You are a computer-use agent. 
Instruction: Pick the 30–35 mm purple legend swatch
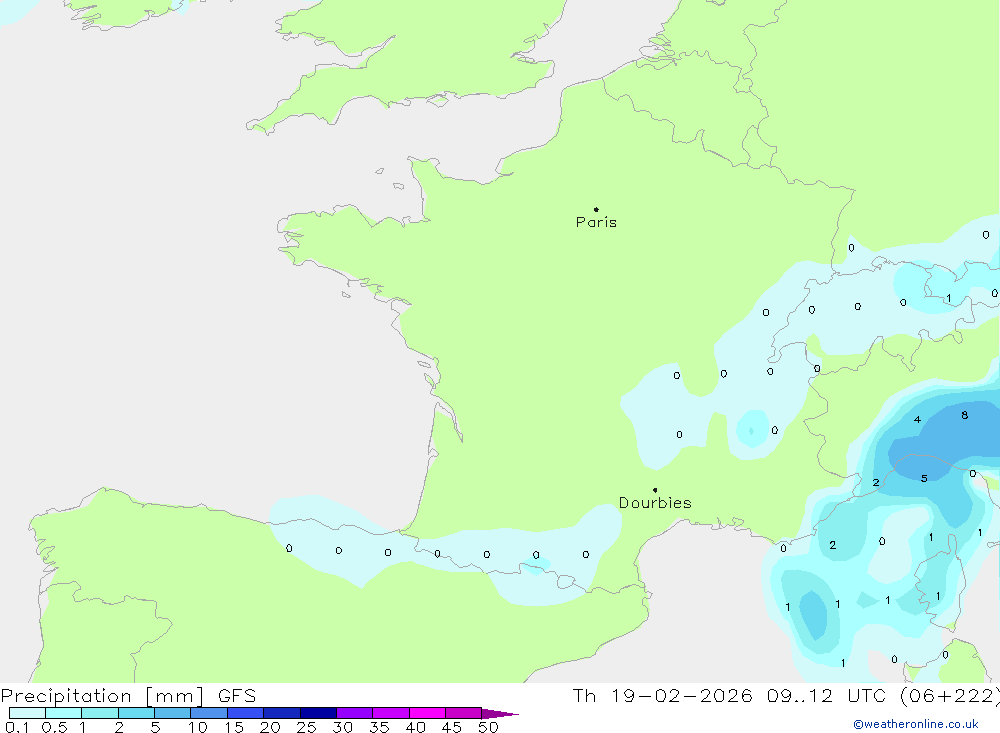tap(355, 713)
